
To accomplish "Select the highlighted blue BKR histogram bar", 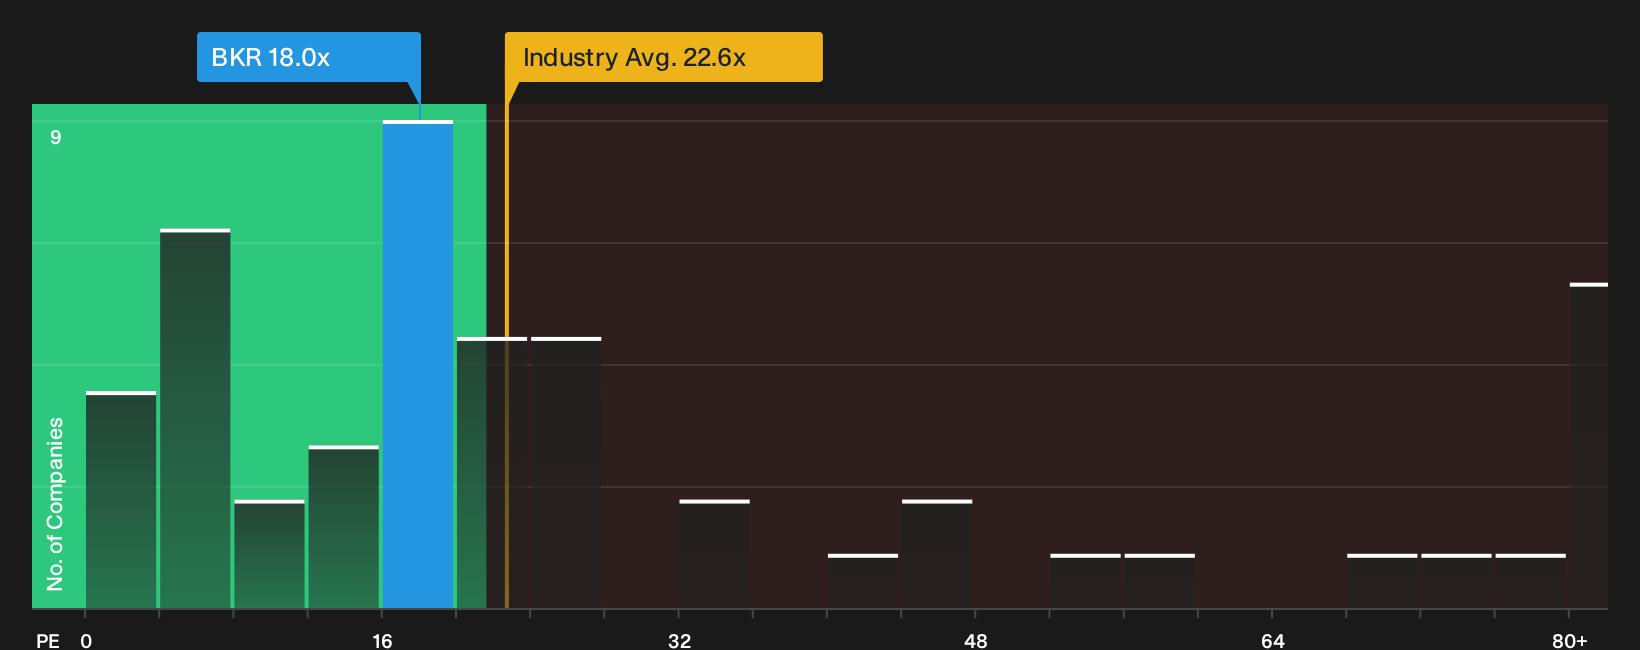I will coord(418,364).
